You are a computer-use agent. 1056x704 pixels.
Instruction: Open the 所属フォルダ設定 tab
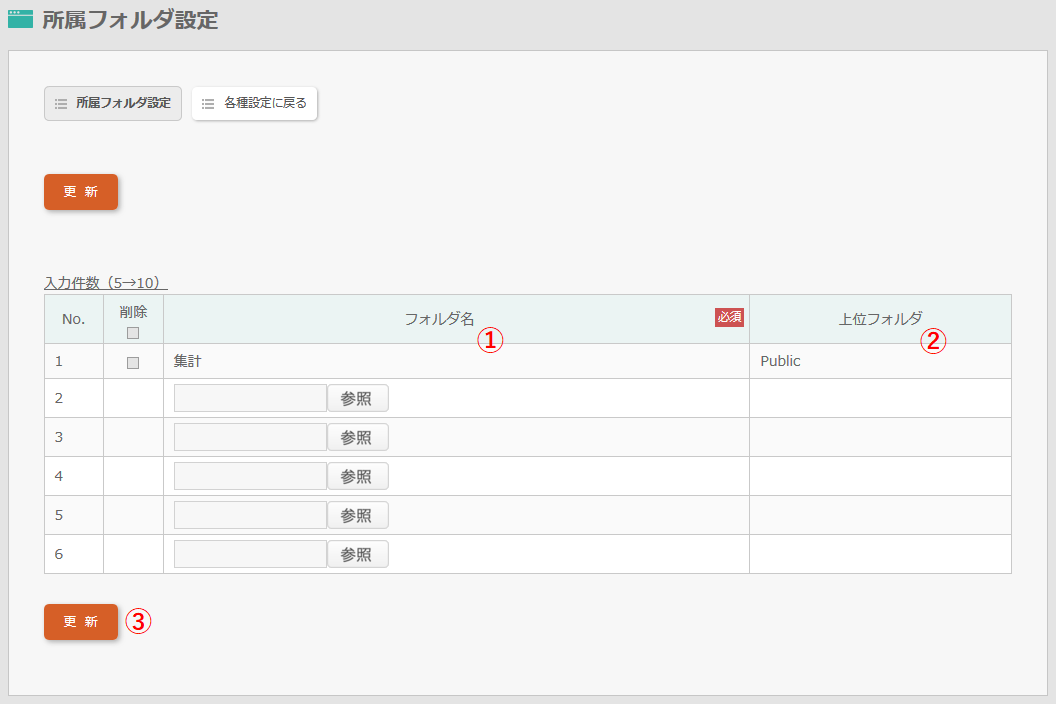pos(113,103)
